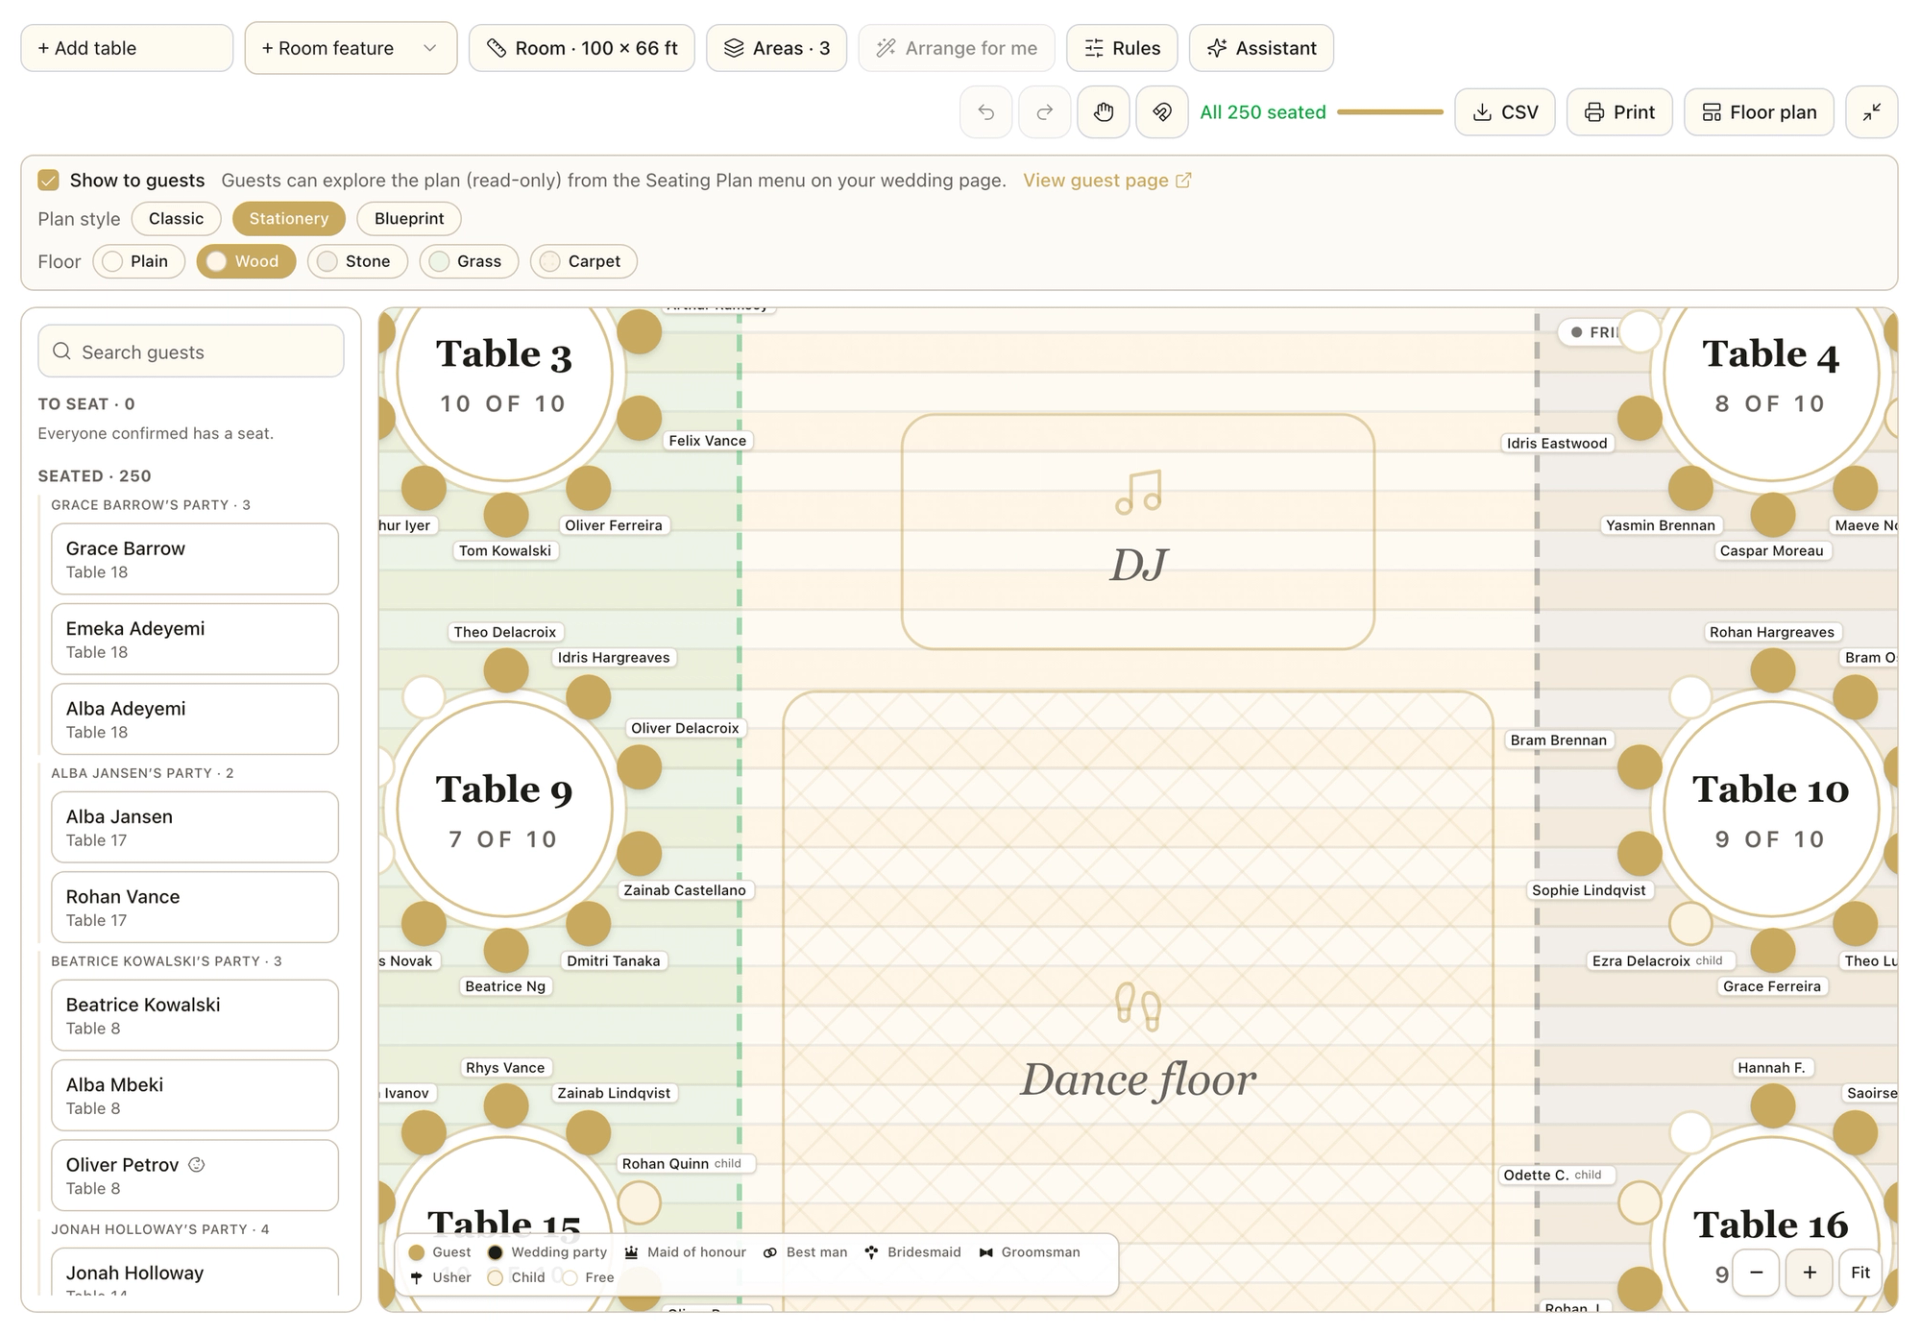This screenshot has width=1920, height=1334.
Task: Click the icon beside Oliver Petrov
Action: click(197, 1164)
